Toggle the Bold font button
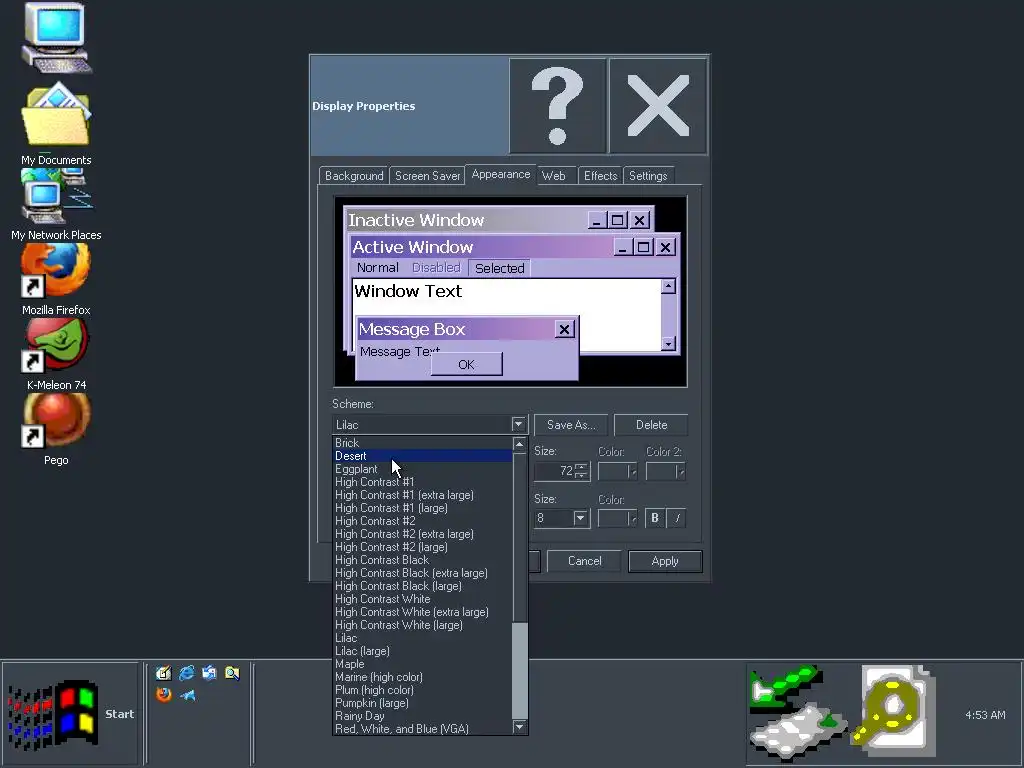1024x768 pixels. (x=655, y=519)
